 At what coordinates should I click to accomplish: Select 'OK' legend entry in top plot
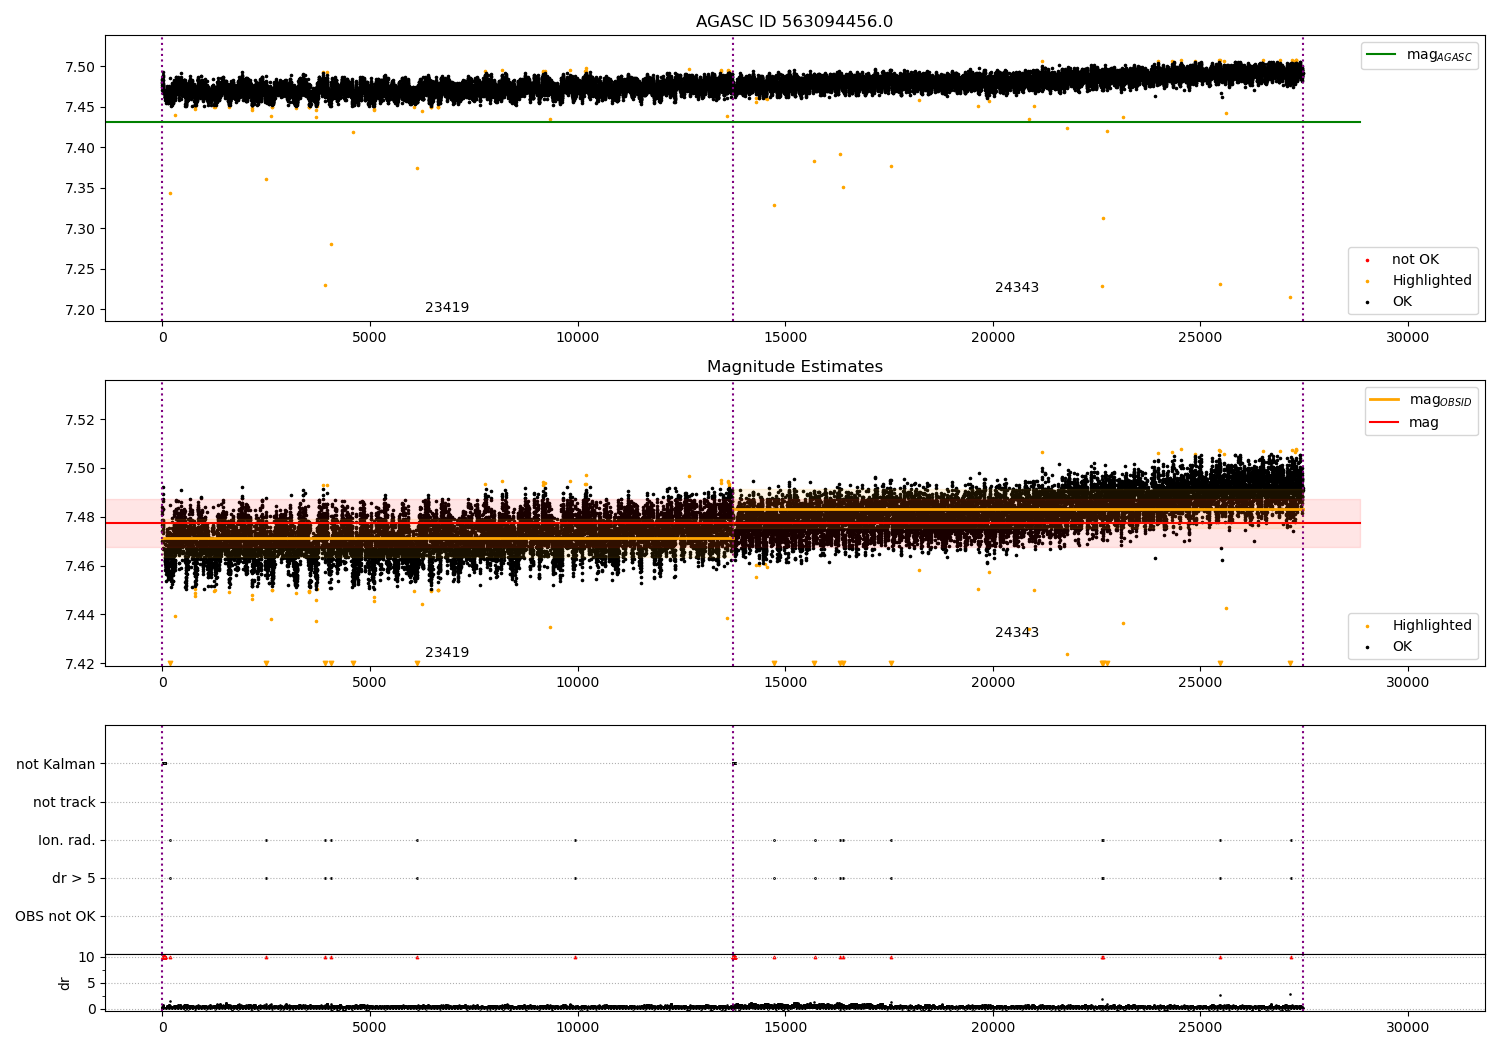(1402, 302)
